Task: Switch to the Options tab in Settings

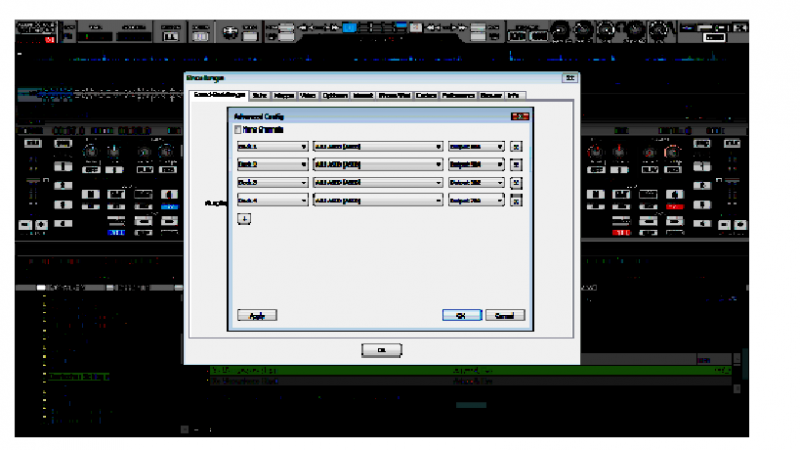Action: pyautogui.click(x=335, y=95)
